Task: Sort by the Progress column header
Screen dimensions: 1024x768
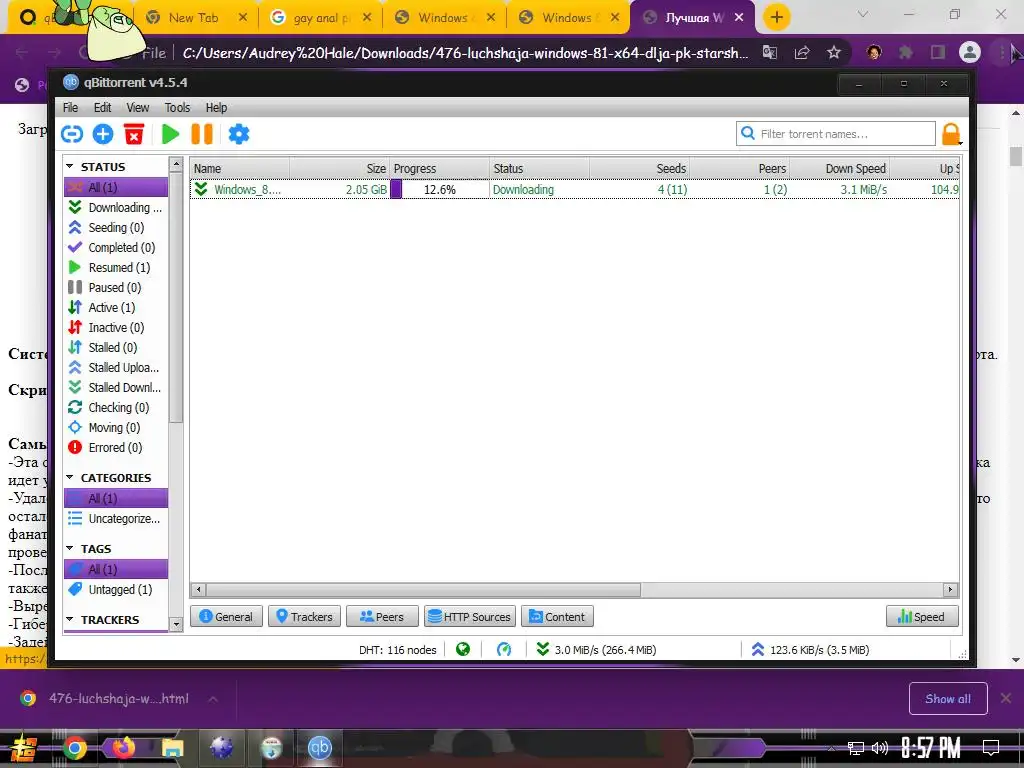Action: point(440,168)
